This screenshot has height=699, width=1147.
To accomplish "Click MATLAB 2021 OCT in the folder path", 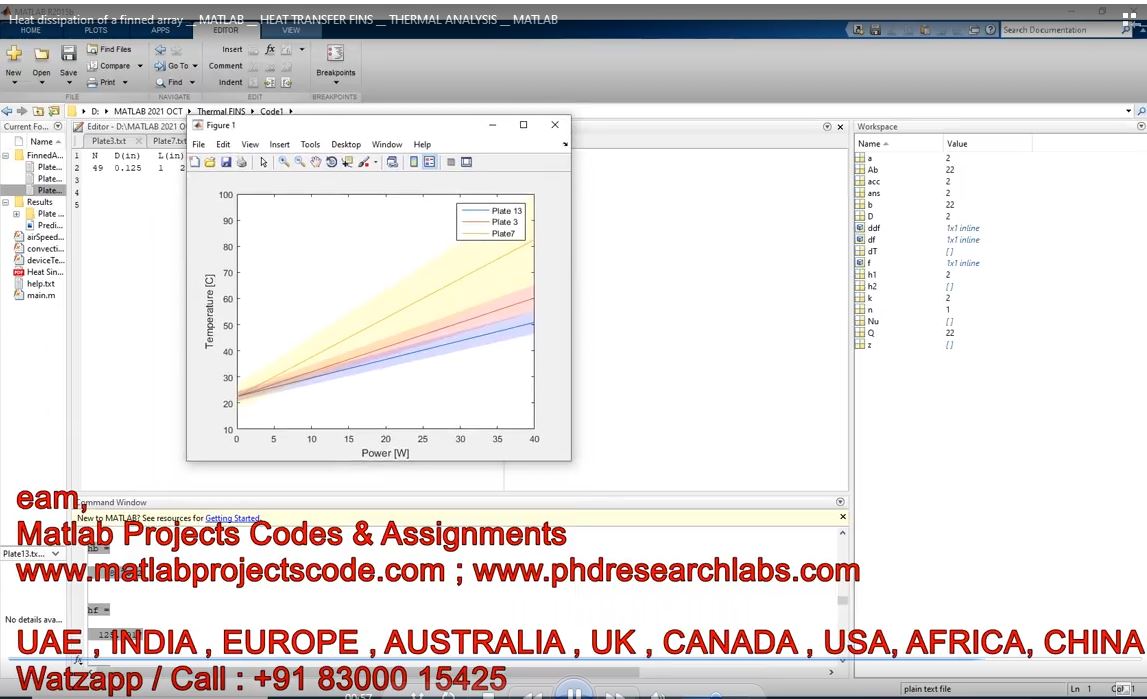I will [x=148, y=111].
